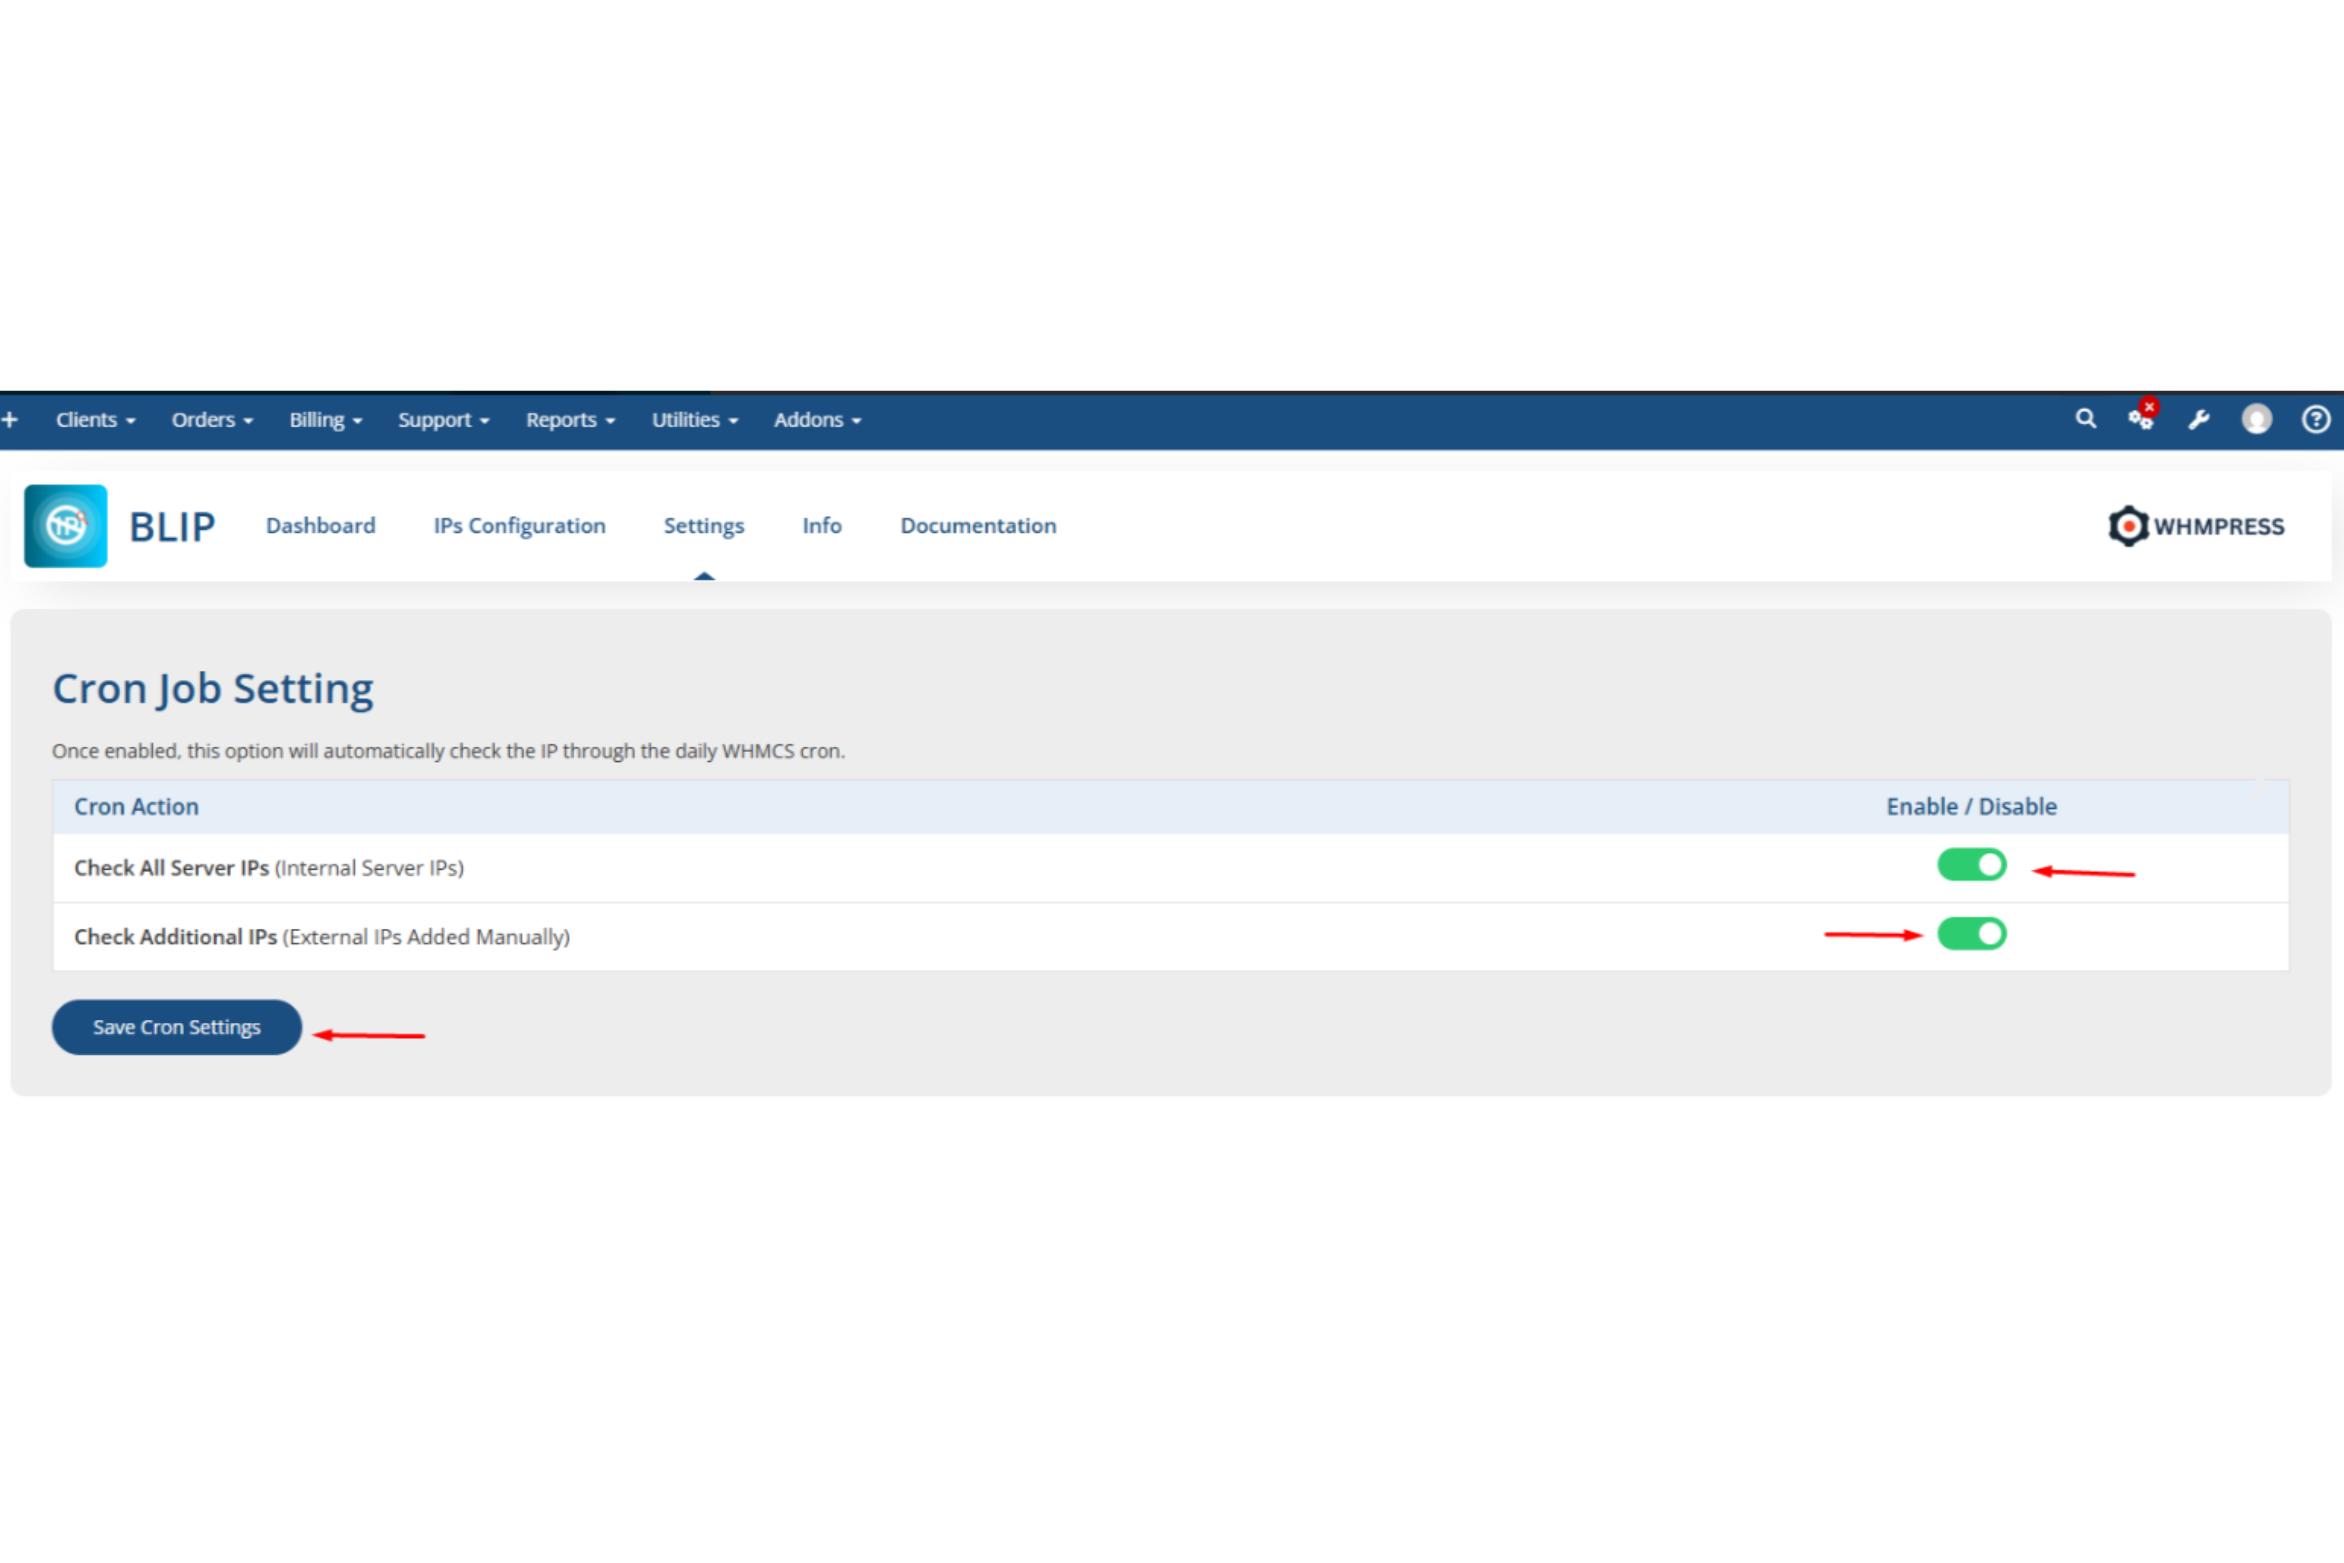The height and width of the screenshot is (1563, 2344).
Task: Open the search magnifier icon
Action: click(2085, 419)
